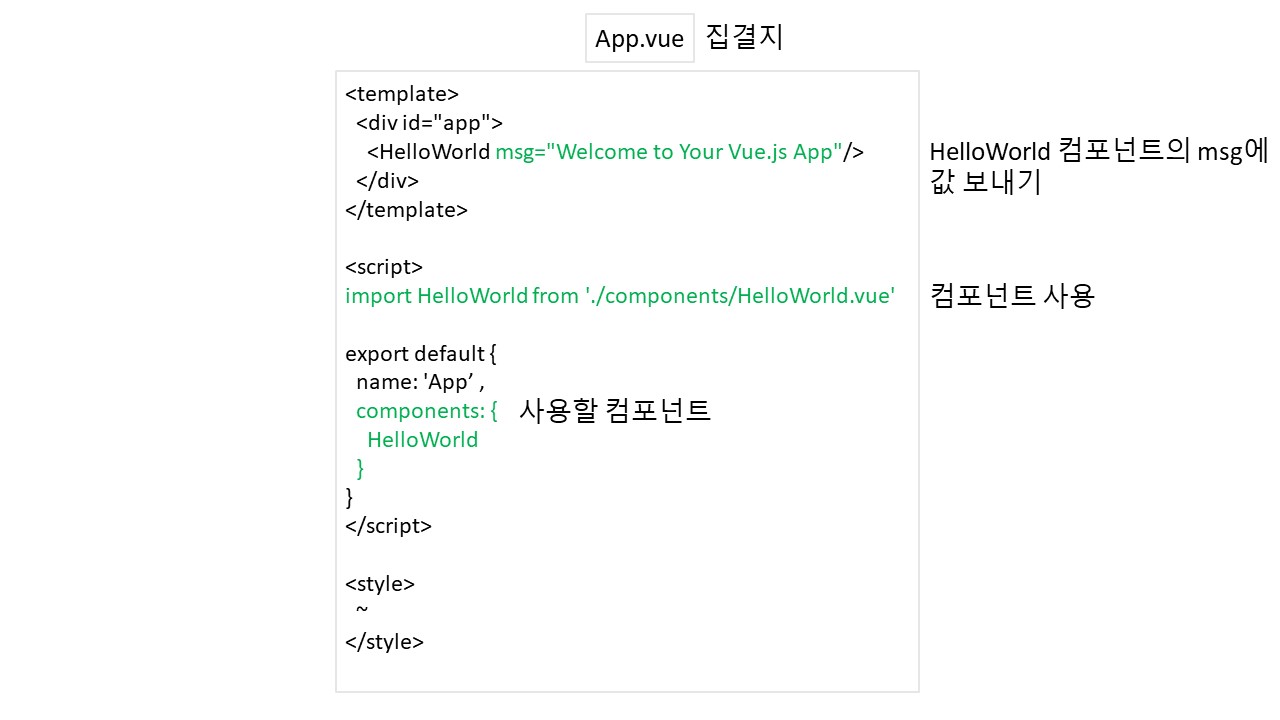Click the App.vue label box
Image resolution: width=1280 pixels, height=720 pixels.
[x=640, y=39]
